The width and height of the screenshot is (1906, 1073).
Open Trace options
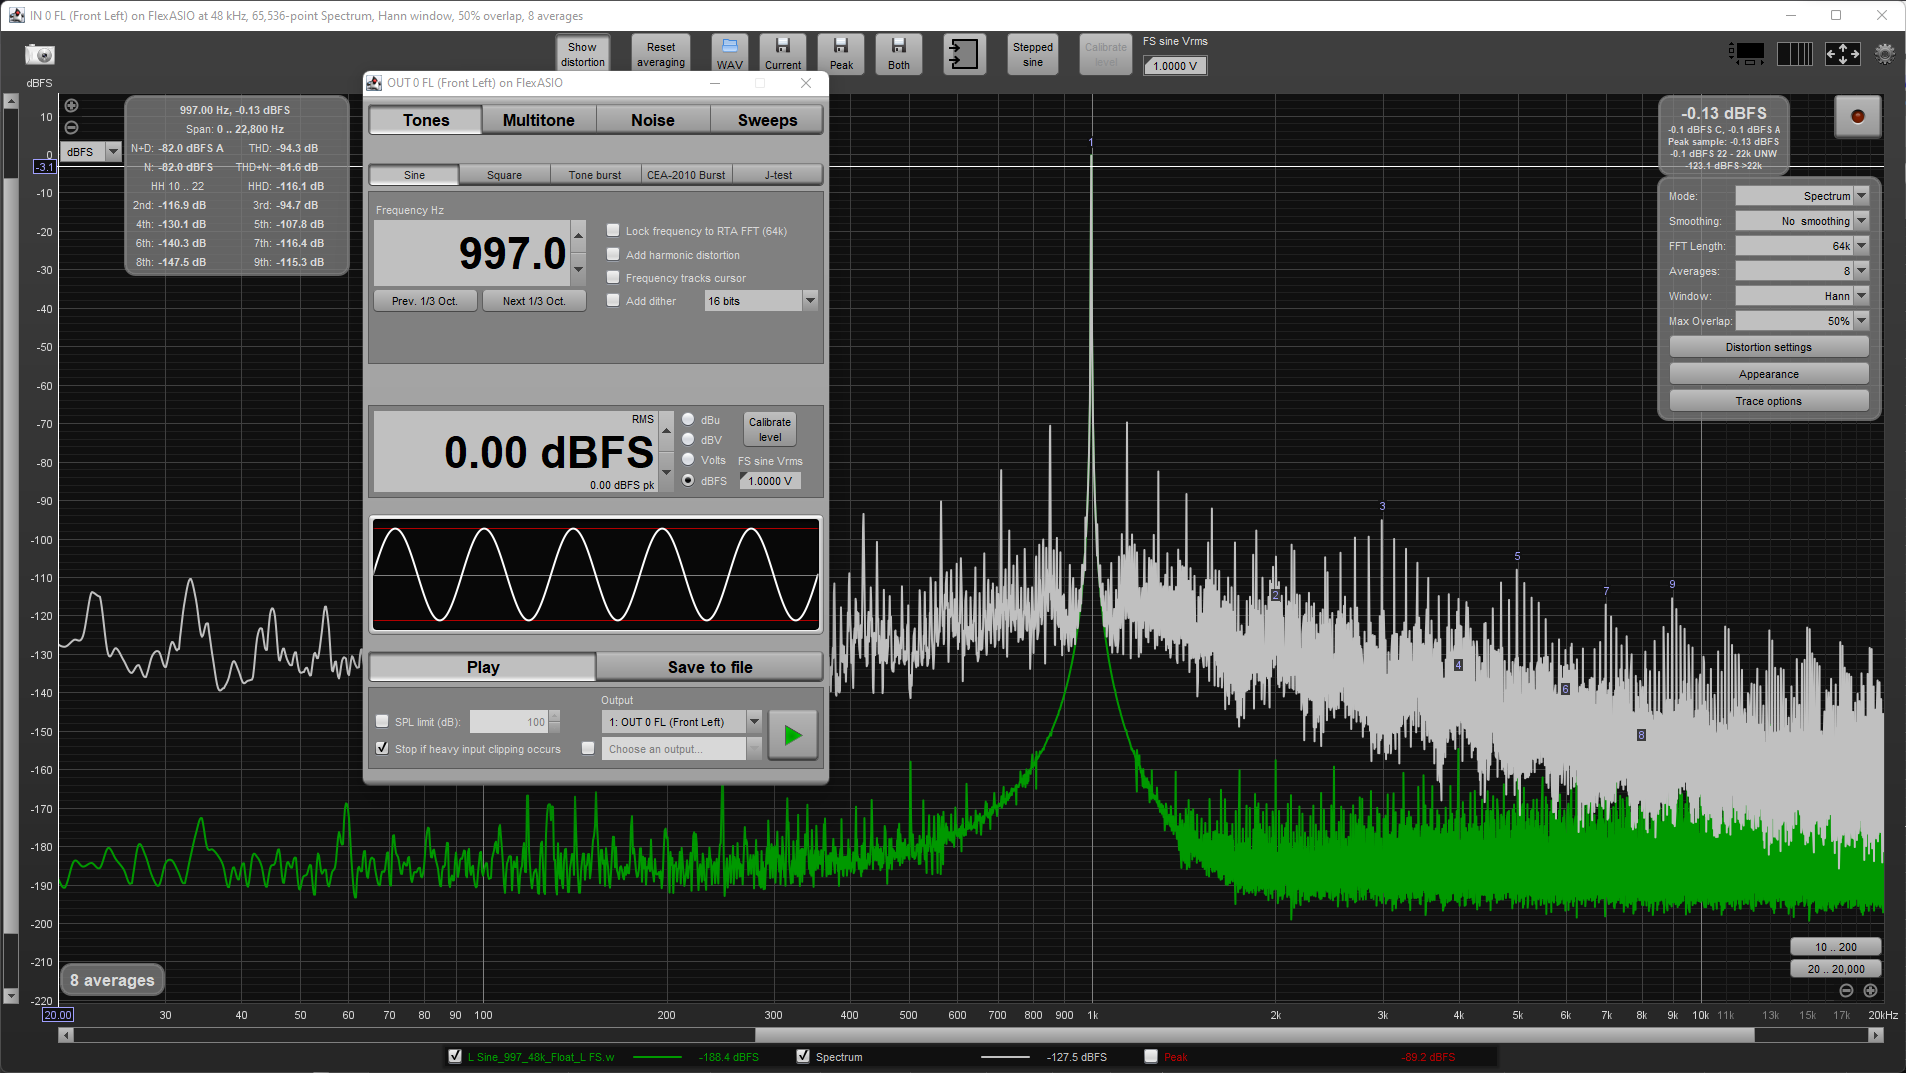pos(1768,401)
